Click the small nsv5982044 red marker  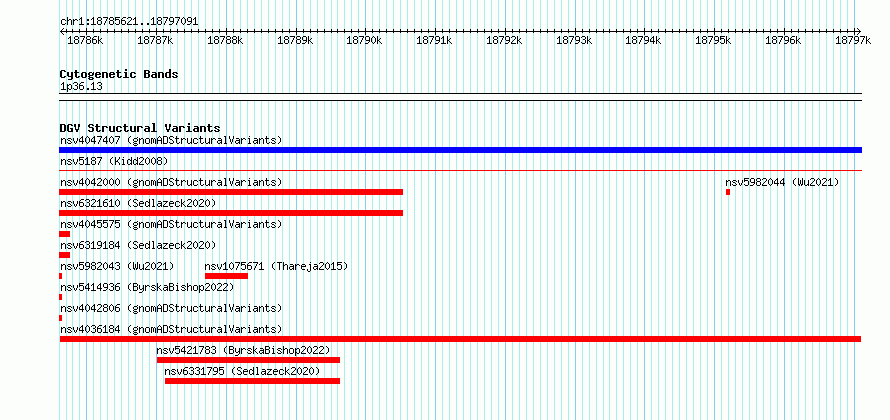(728, 192)
